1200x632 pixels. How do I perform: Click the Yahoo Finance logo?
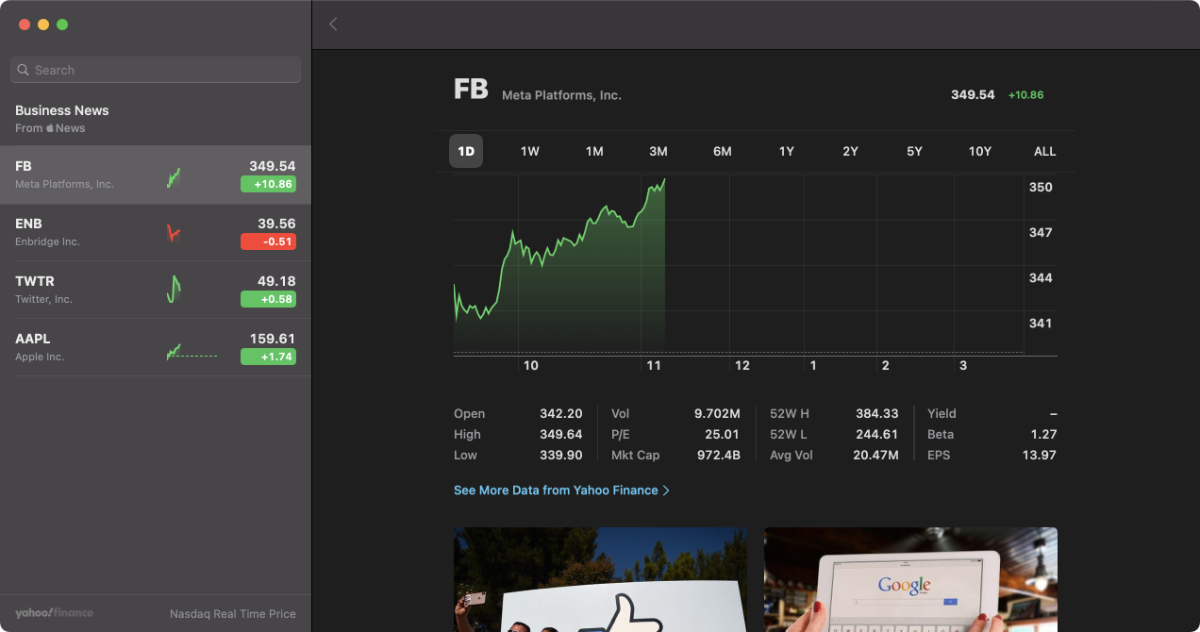pos(54,613)
